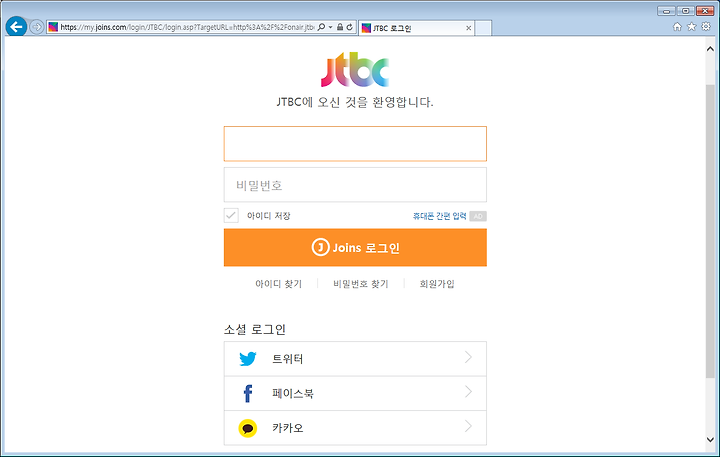Open 아이디 찾기 link
720x457 pixels.
tap(279, 284)
